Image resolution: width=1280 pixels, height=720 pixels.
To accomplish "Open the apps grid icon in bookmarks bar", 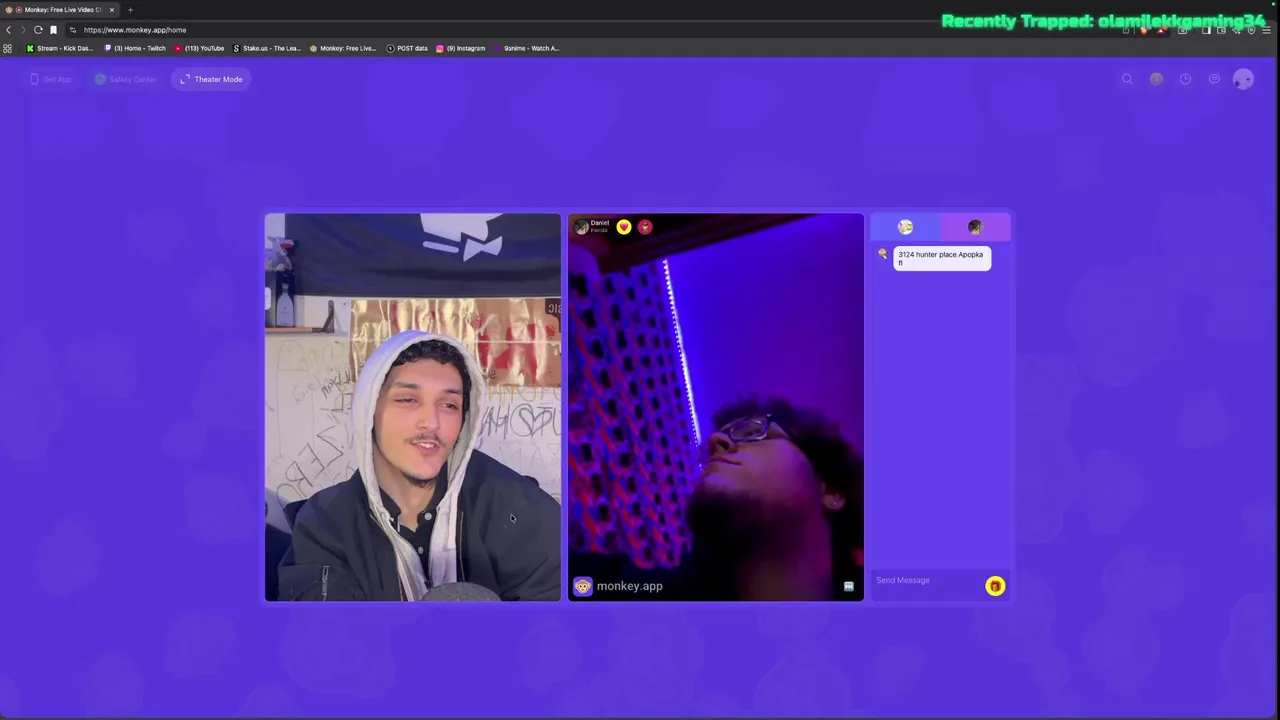I will (8, 48).
